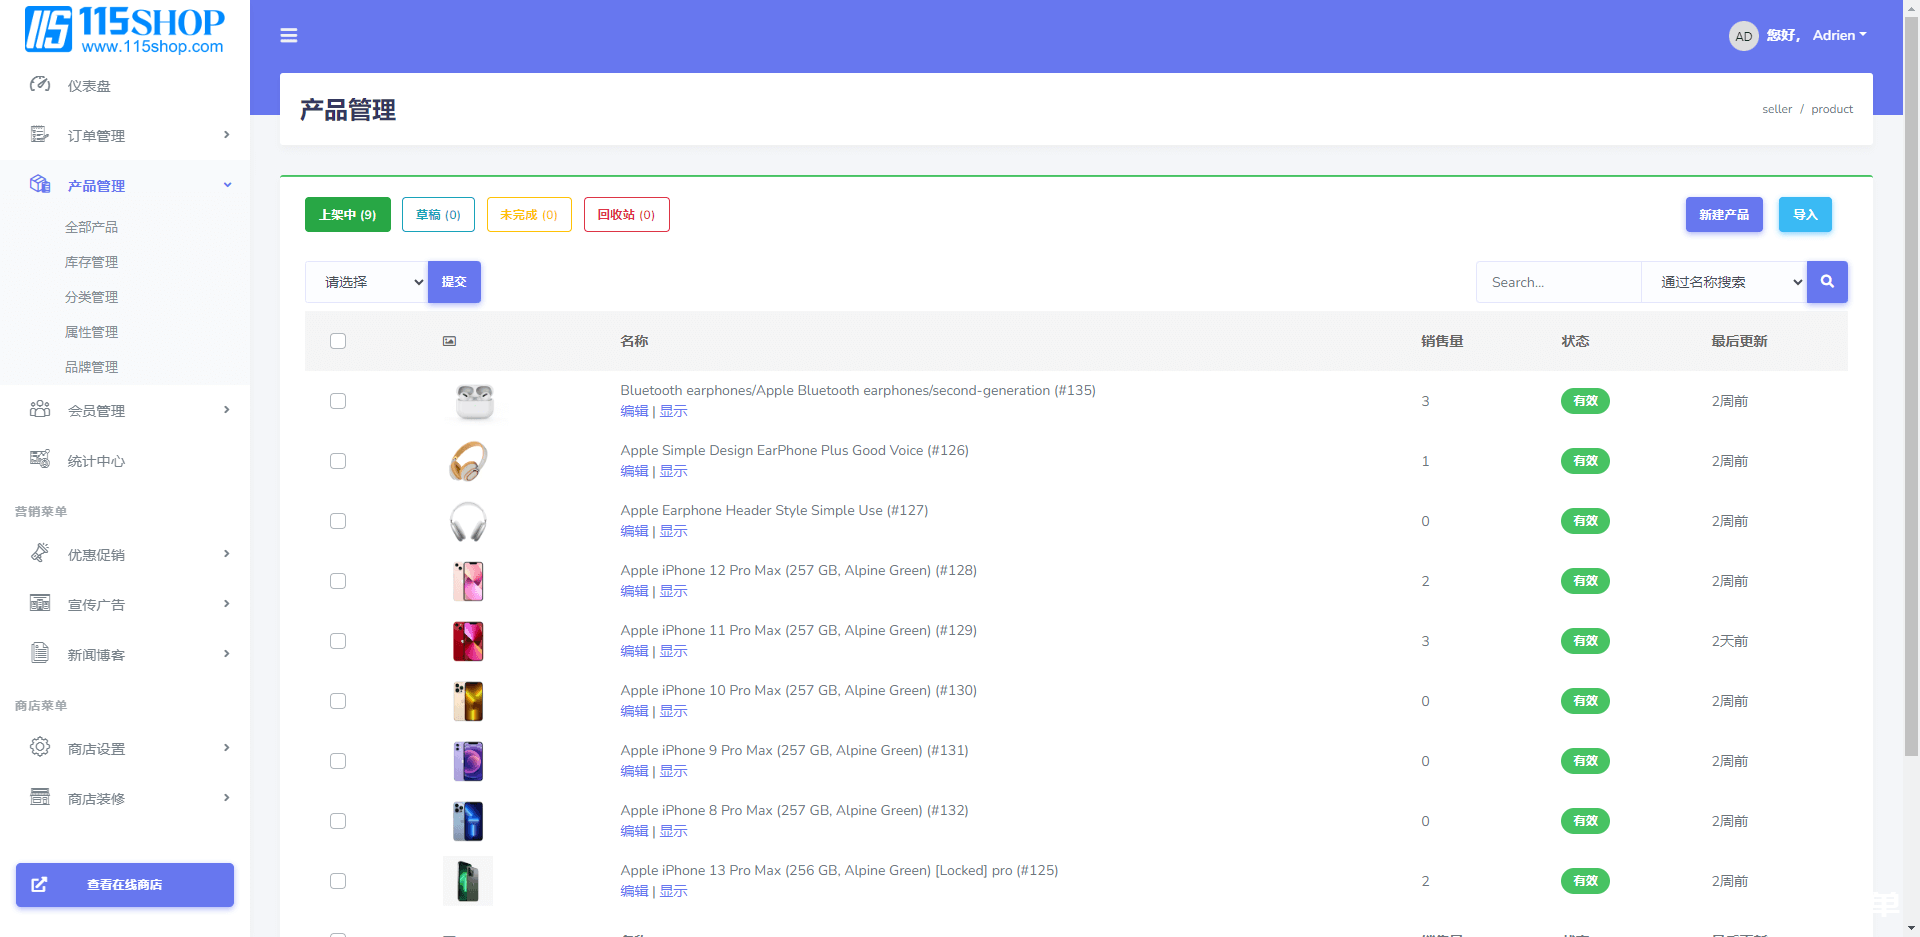Image resolution: width=1920 pixels, height=937 pixels.
Task: Open the 库存管理 submenu item
Action: 91,262
